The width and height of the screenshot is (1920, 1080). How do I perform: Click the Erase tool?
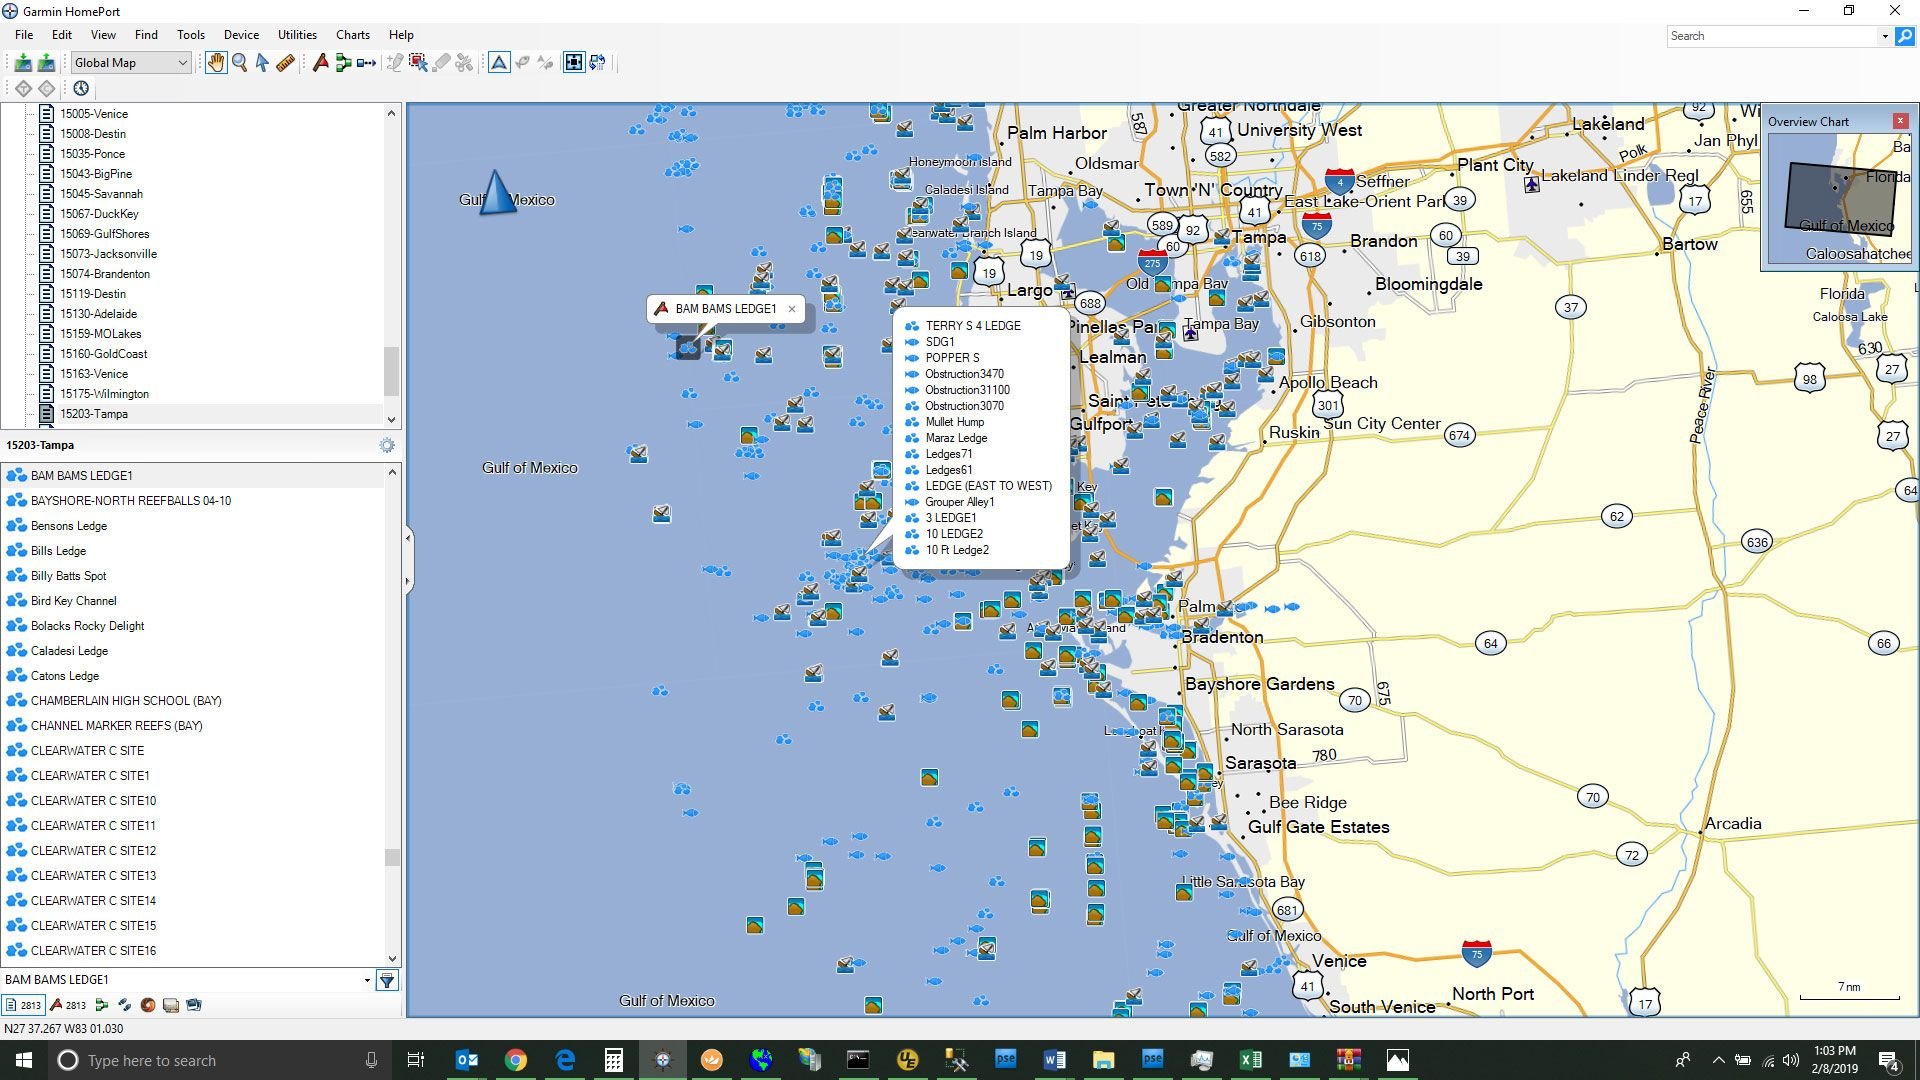point(441,63)
